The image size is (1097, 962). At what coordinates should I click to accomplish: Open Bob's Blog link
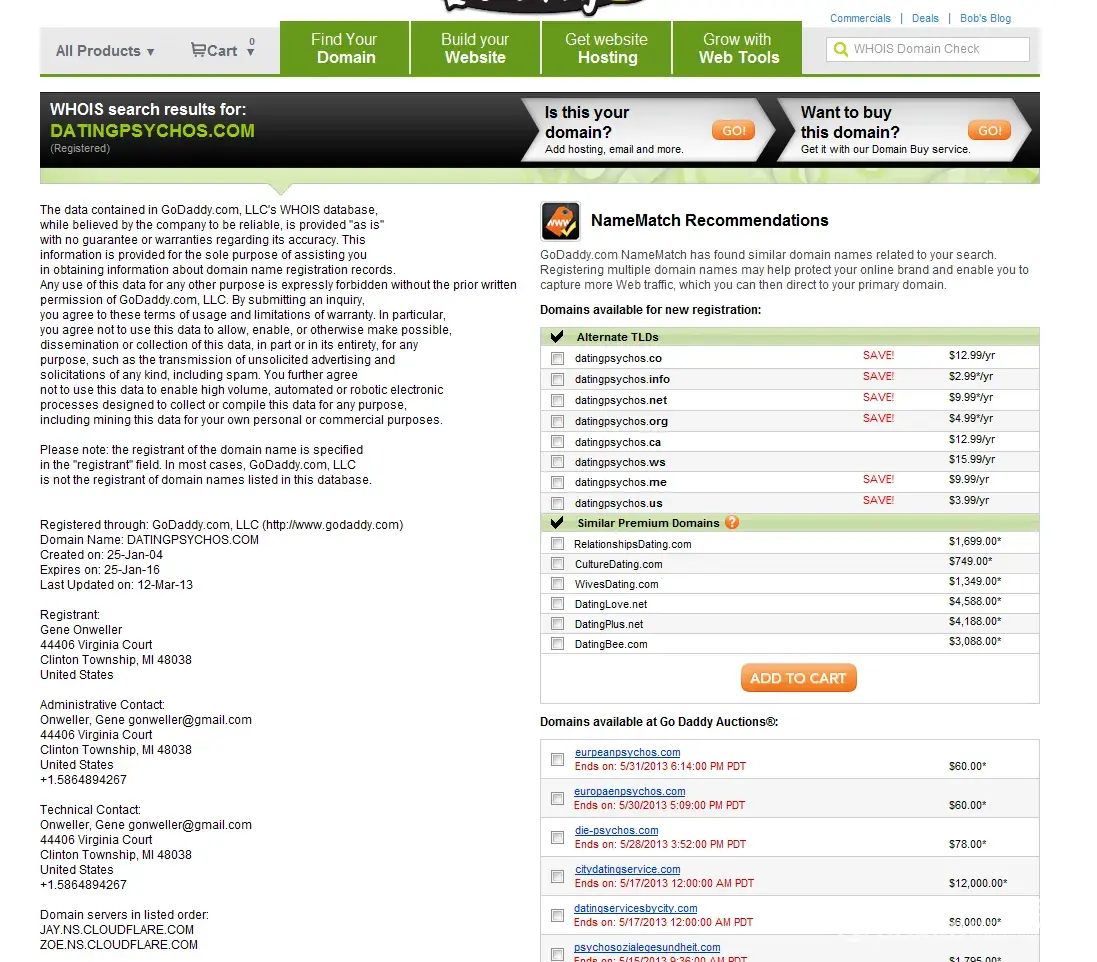tap(985, 18)
